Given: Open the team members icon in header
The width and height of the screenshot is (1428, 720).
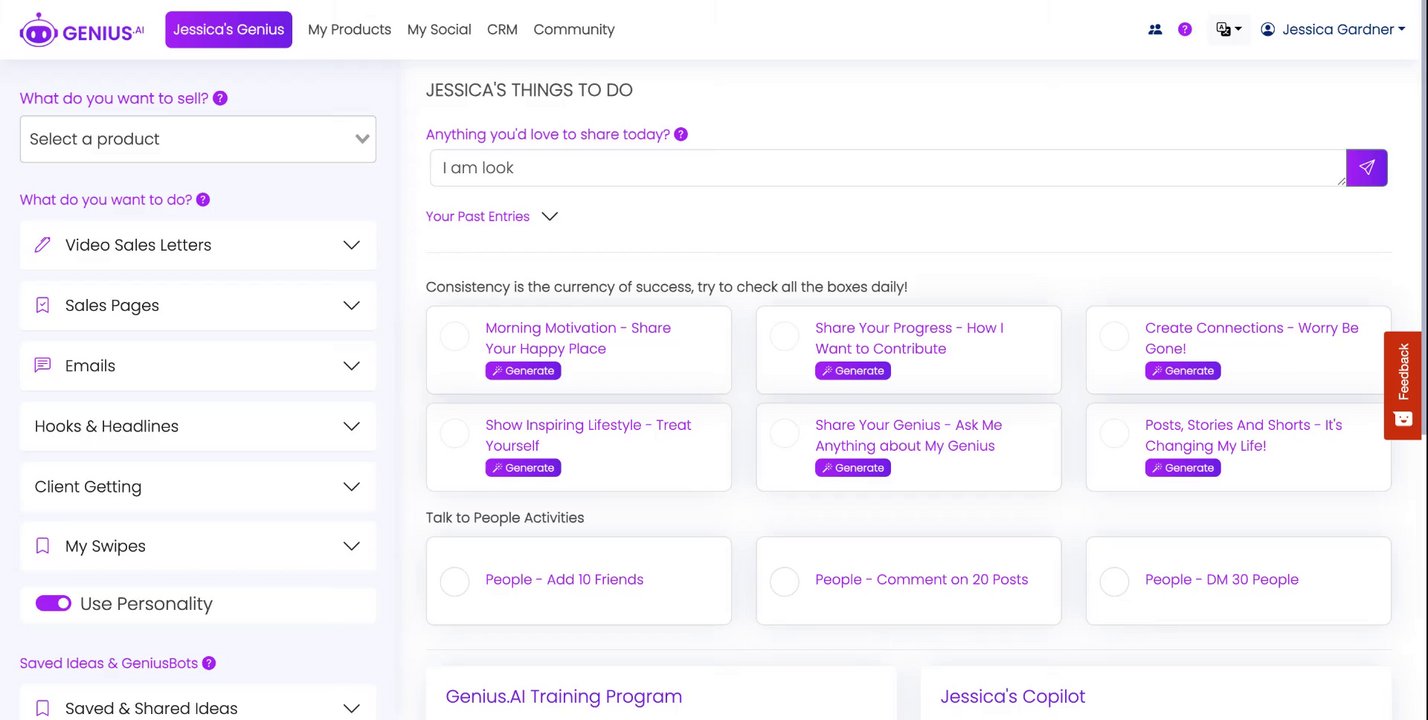Looking at the screenshot, I should (x=1155, y=30).
